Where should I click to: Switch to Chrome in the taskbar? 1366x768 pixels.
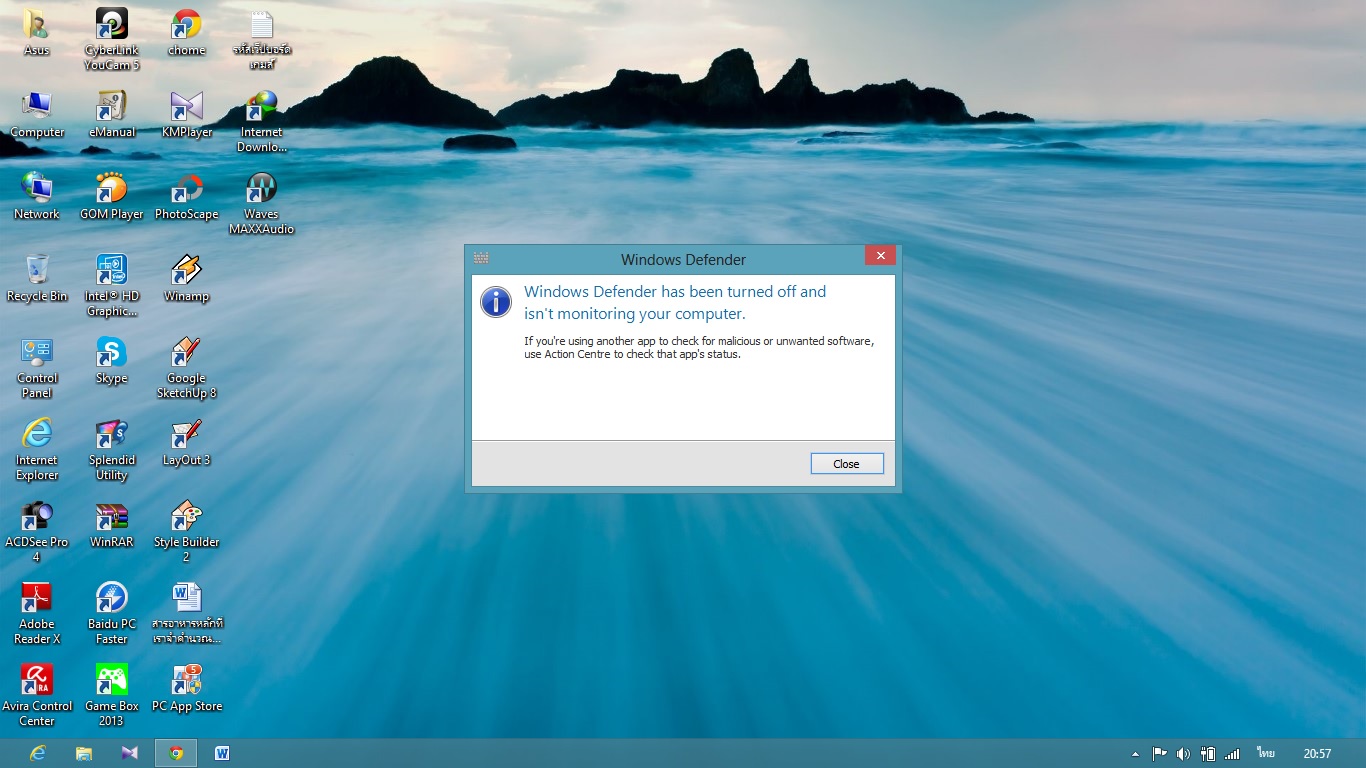pyautogui.click(x=176, y=753)
